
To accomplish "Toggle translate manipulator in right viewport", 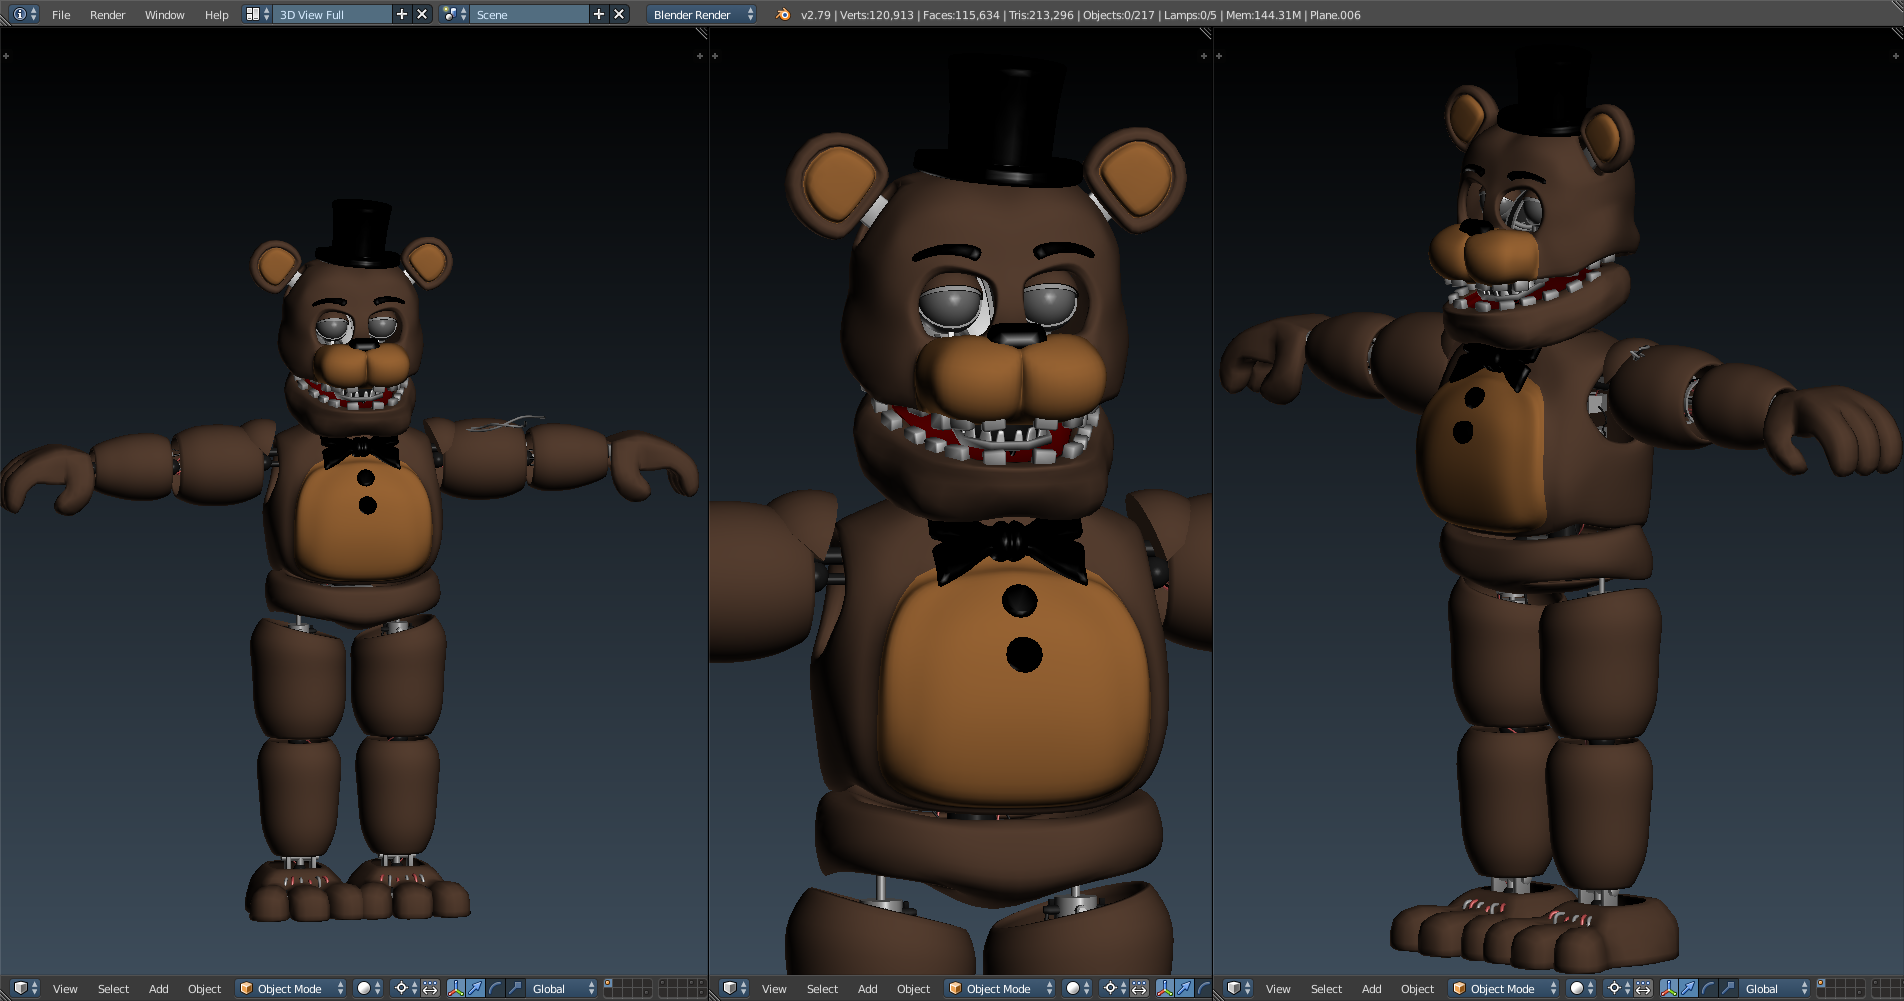I will pyautogui.click(x=1688, y=988).
